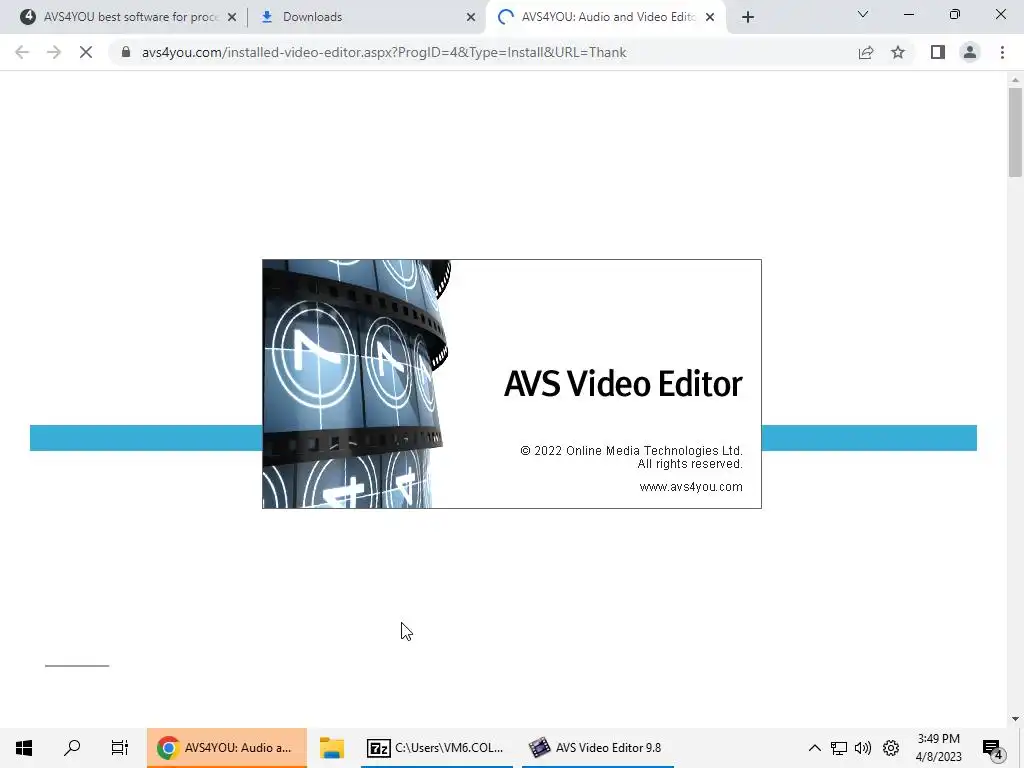
Task: Open Windows taskbar search
Action: pos(72,748)
